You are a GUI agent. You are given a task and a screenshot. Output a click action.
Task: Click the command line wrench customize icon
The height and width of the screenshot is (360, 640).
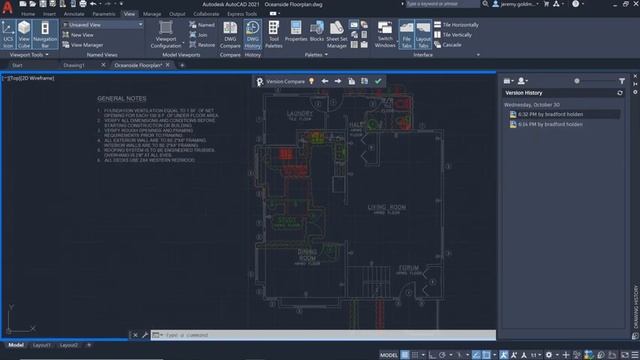pyautogui.click(x=144, y=335)
